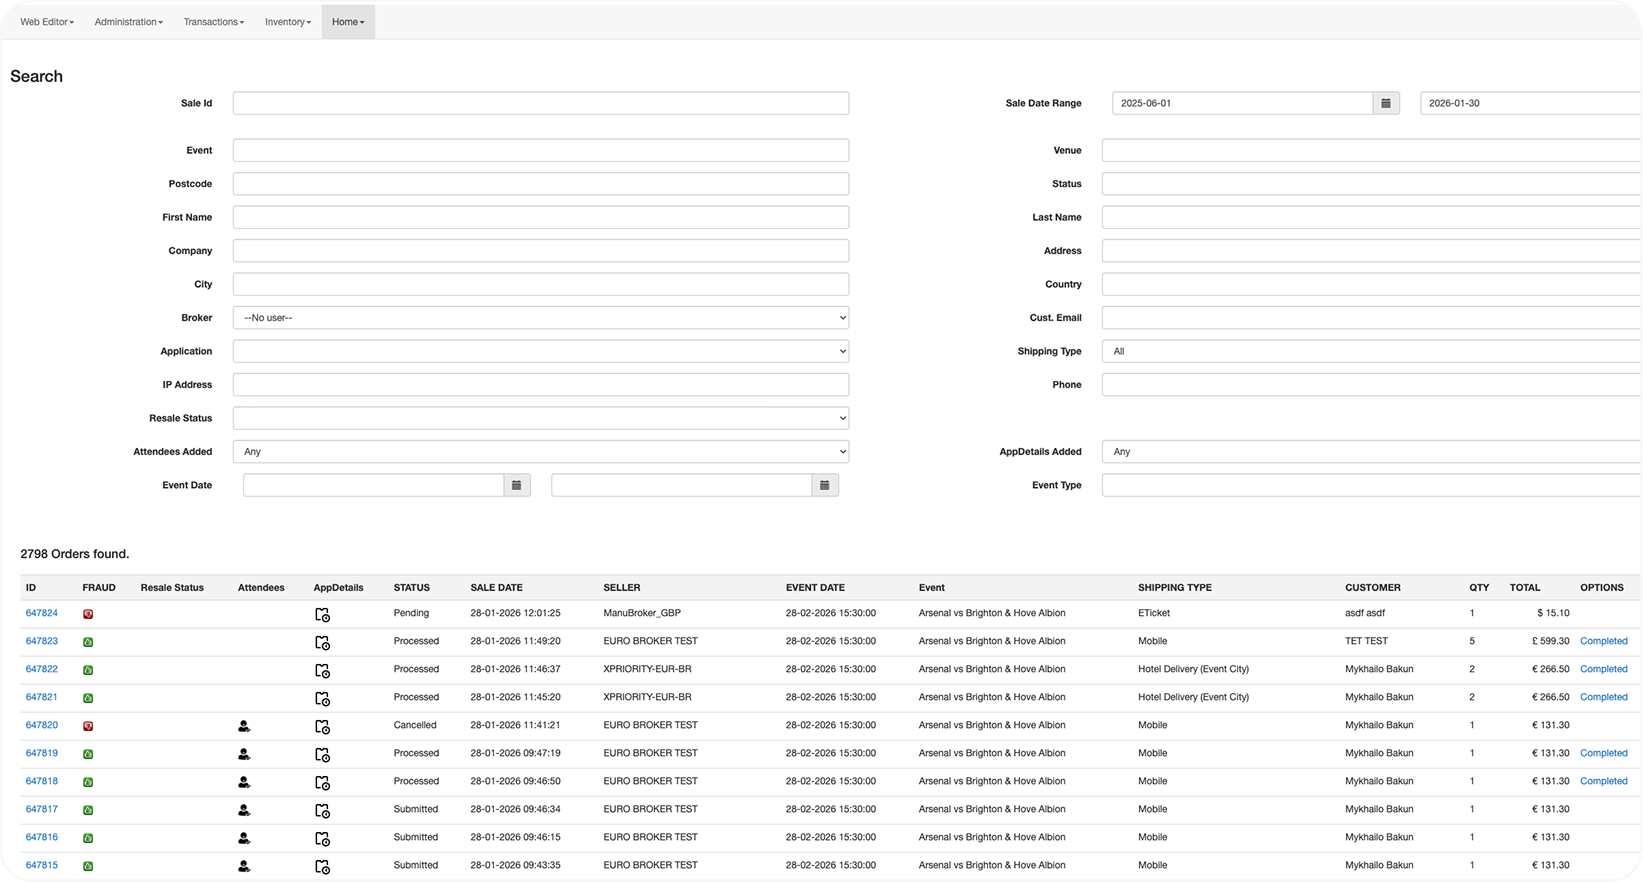Open calendar picker for Sale Date Range start
Screen dimensions: 1643x882
(1386, 103)
